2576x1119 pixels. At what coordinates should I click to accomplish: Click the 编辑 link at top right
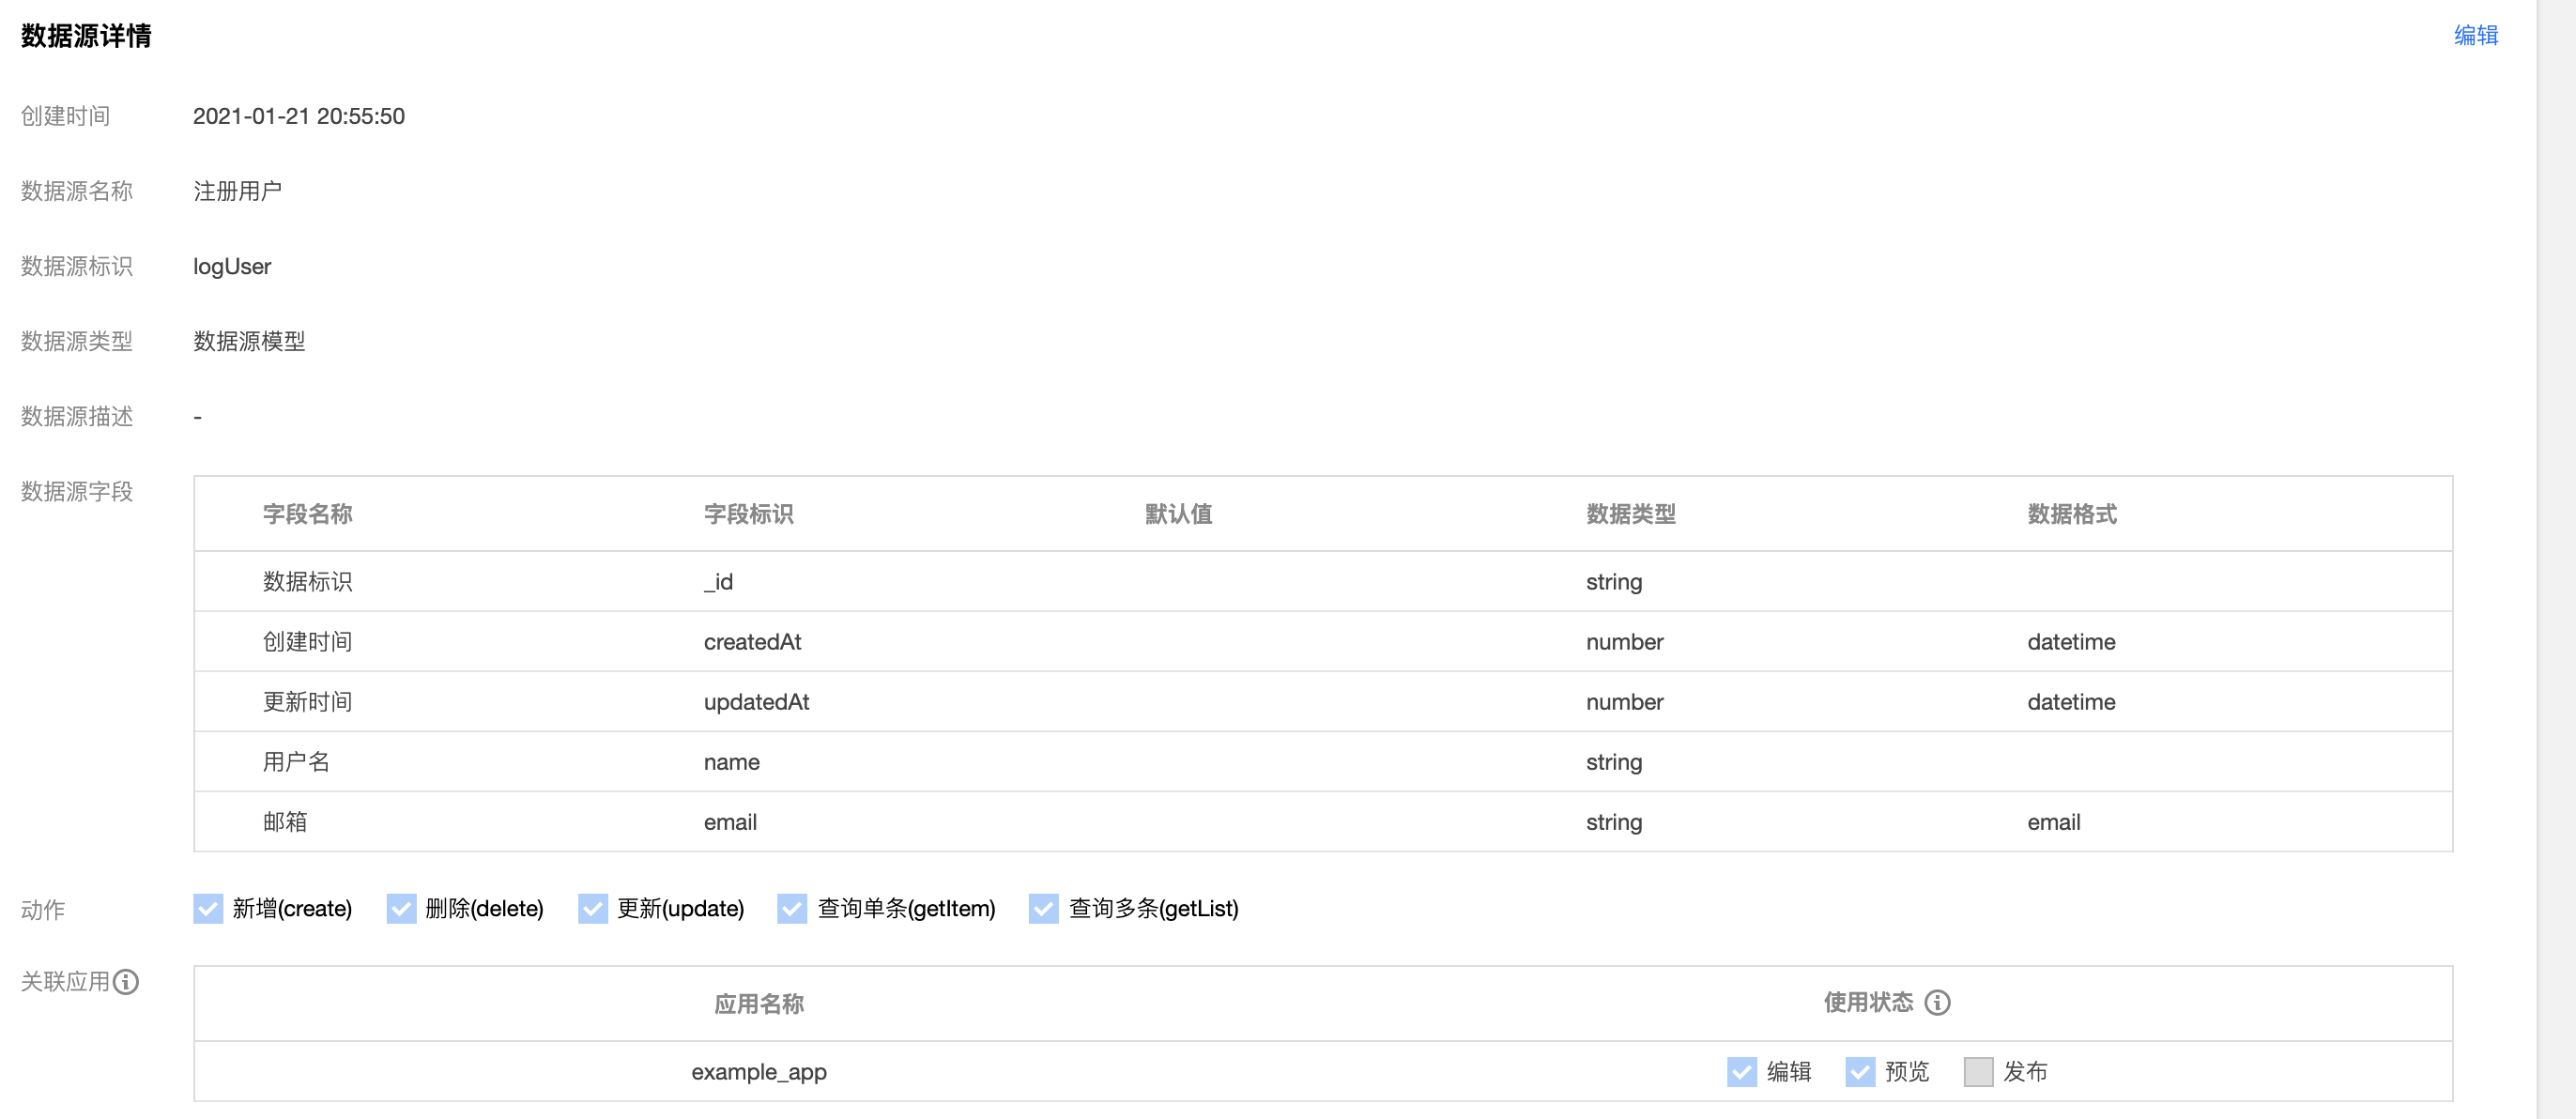[x=2476, y=35]
